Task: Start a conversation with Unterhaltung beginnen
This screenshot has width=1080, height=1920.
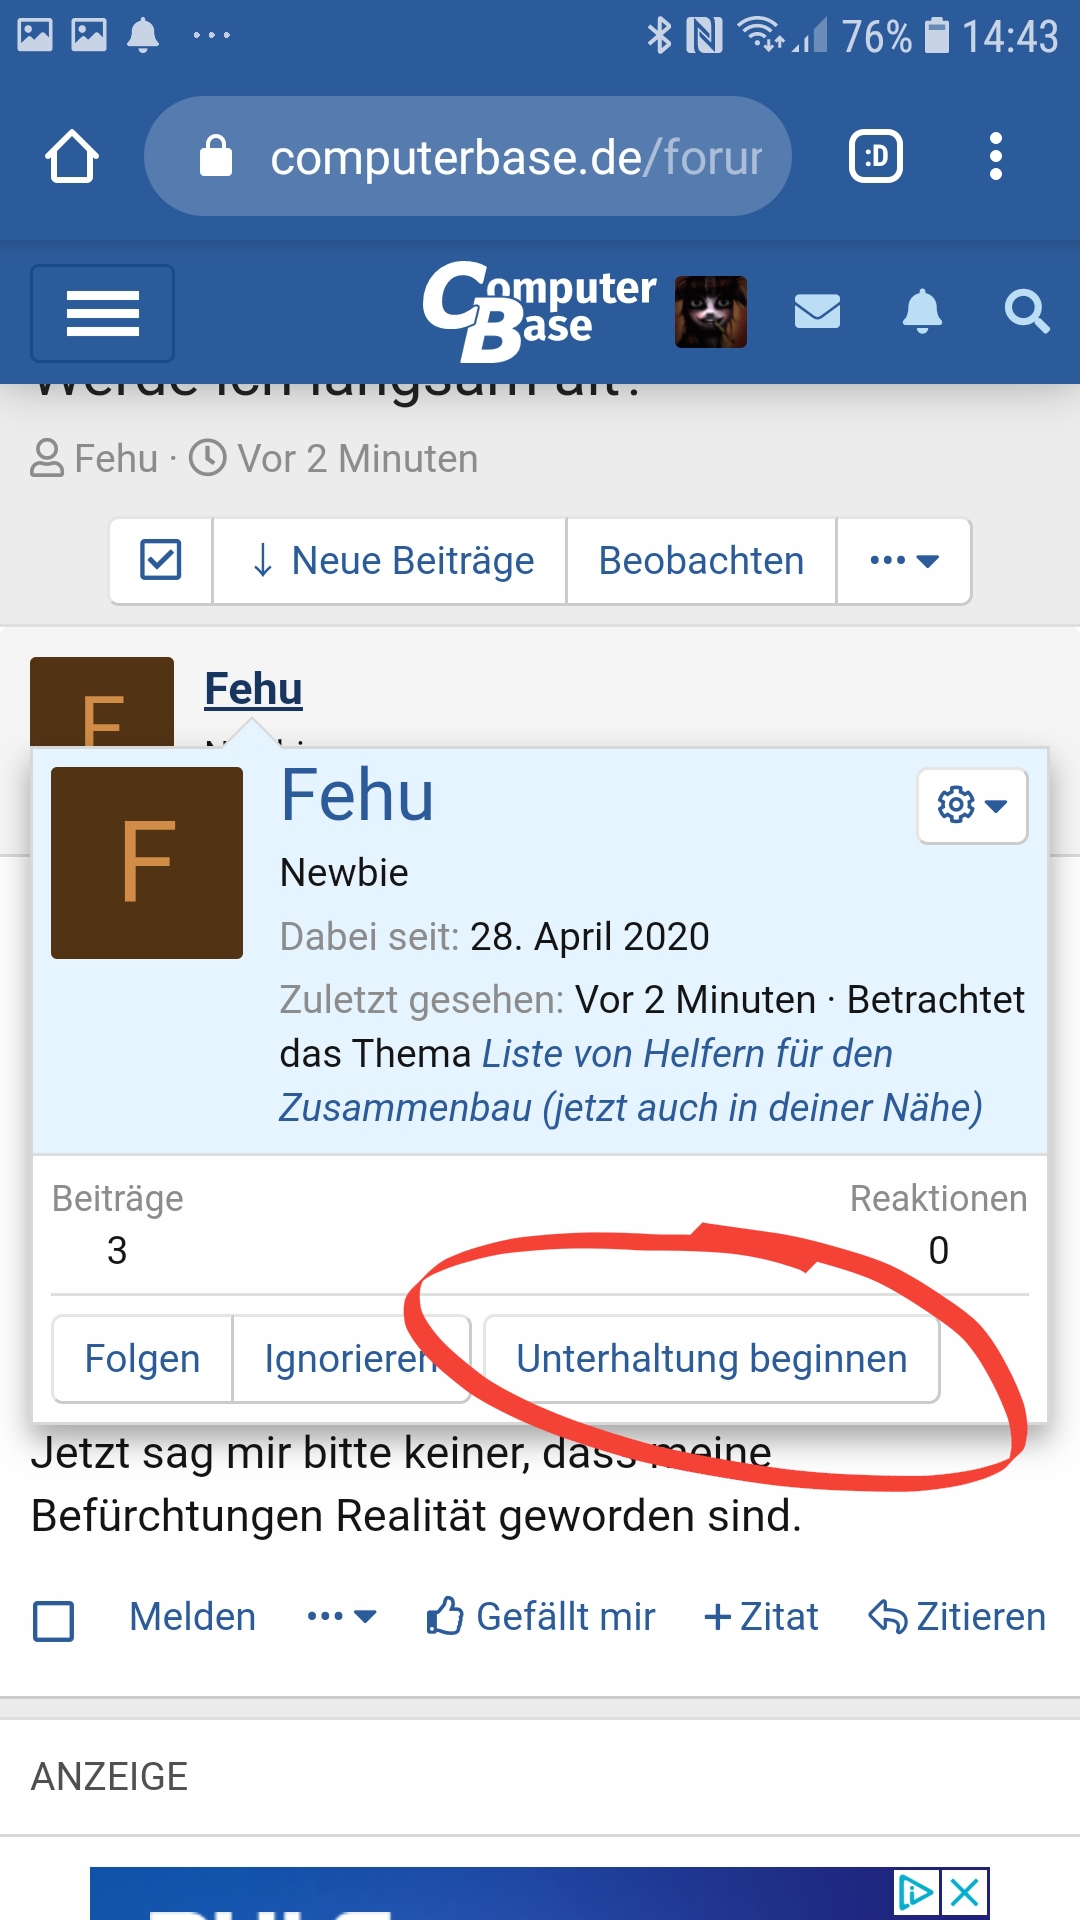Action: [x=711, y=1358]
